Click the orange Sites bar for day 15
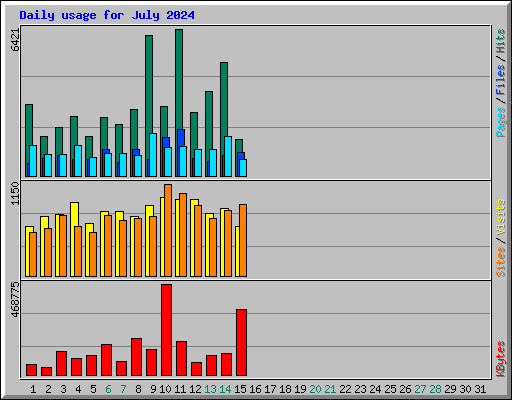512x400 pixels. pyautogui.click(x=243, y=240)
